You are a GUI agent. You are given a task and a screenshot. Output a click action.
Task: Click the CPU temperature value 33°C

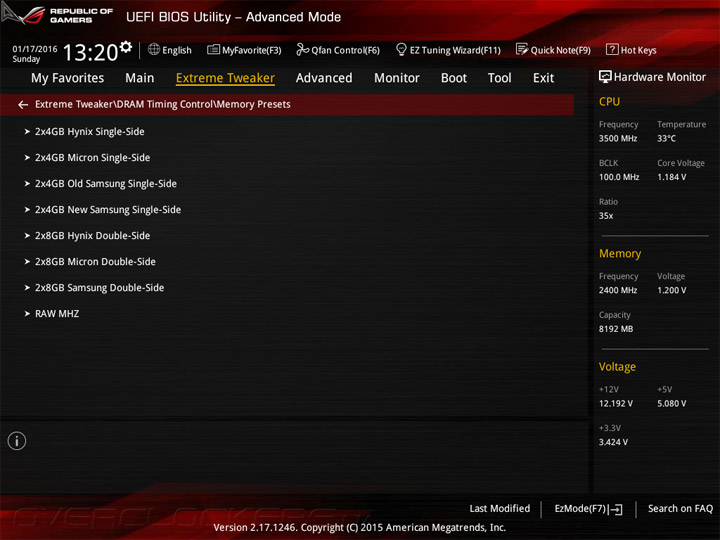click(x=666, y=139)
